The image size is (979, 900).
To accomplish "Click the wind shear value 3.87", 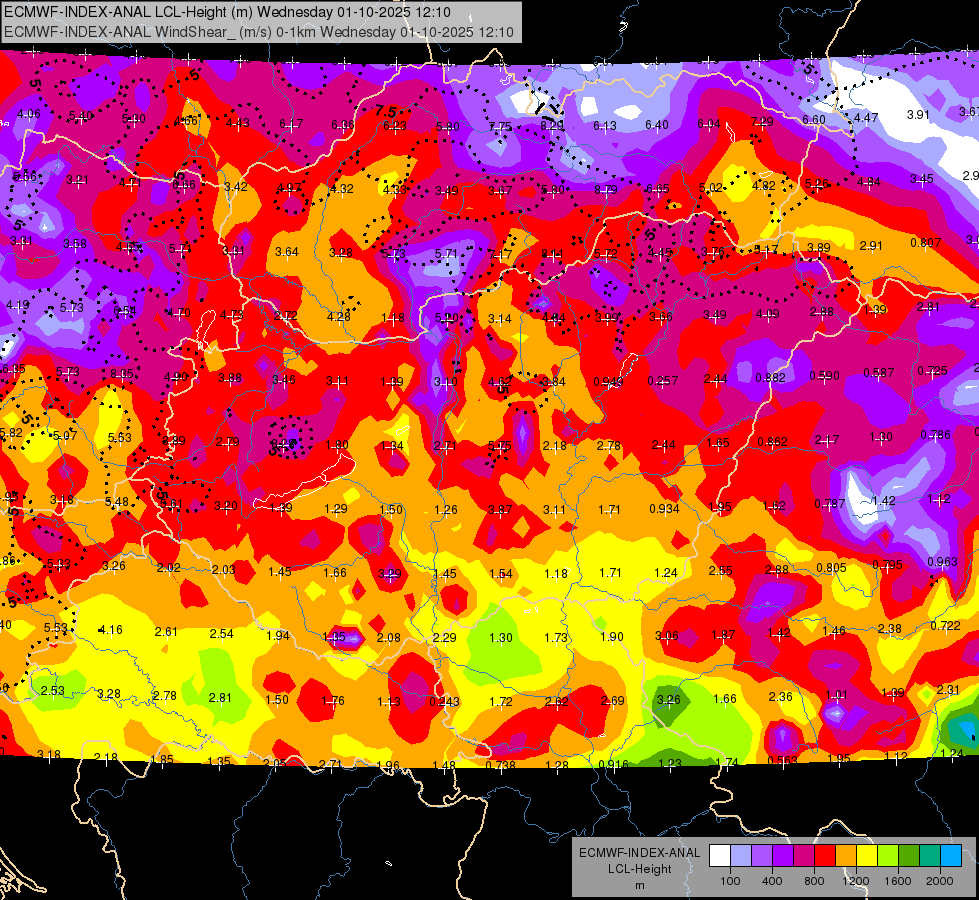I will 500,510.
